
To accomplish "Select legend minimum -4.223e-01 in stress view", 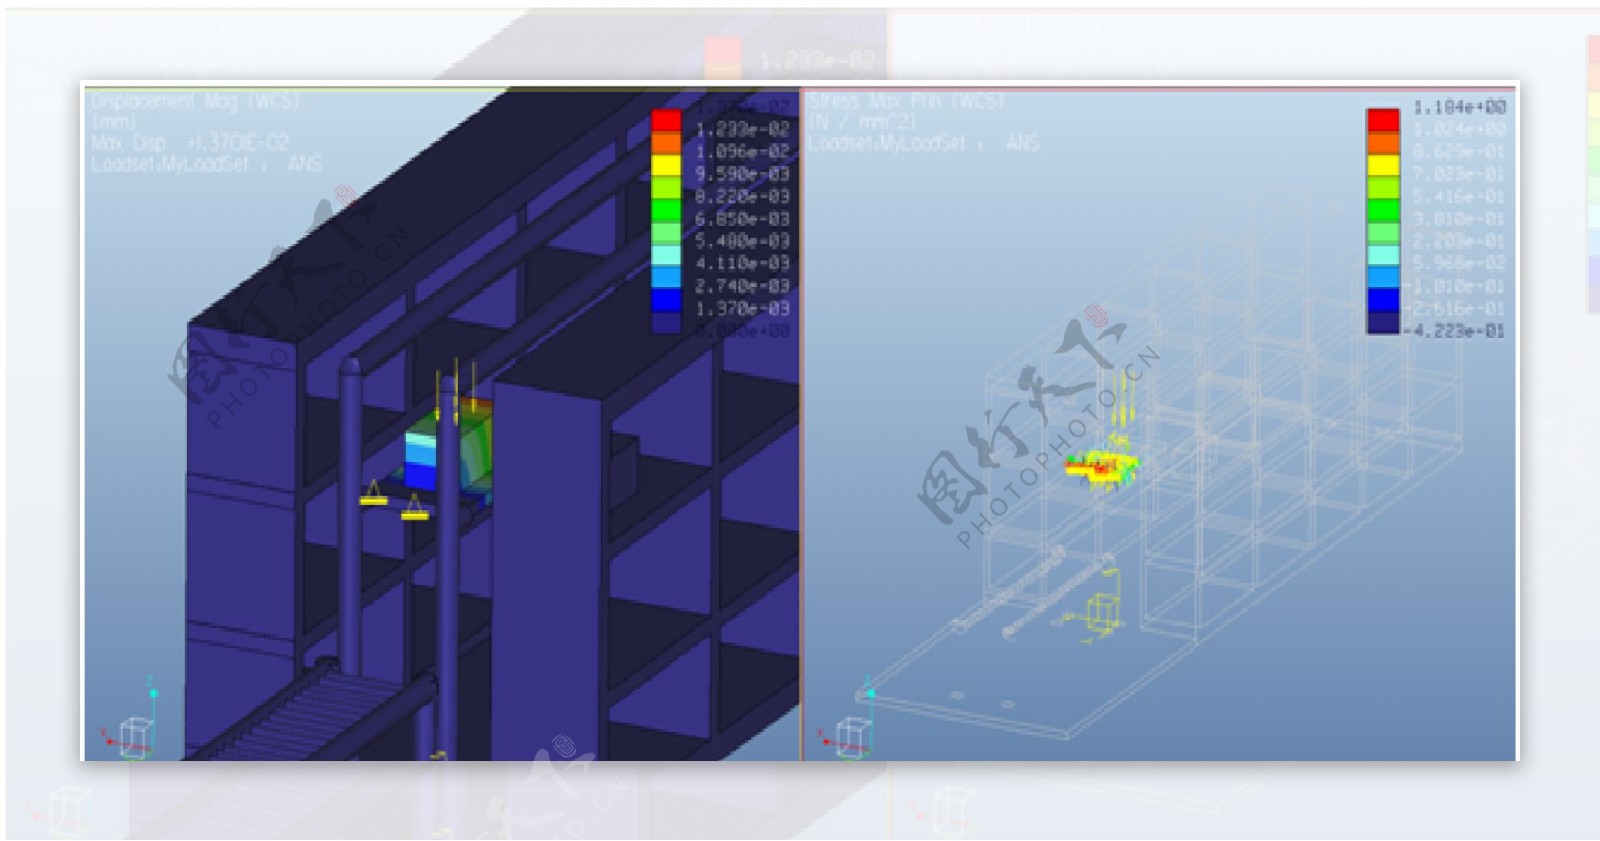I will tap(1455, 331).
